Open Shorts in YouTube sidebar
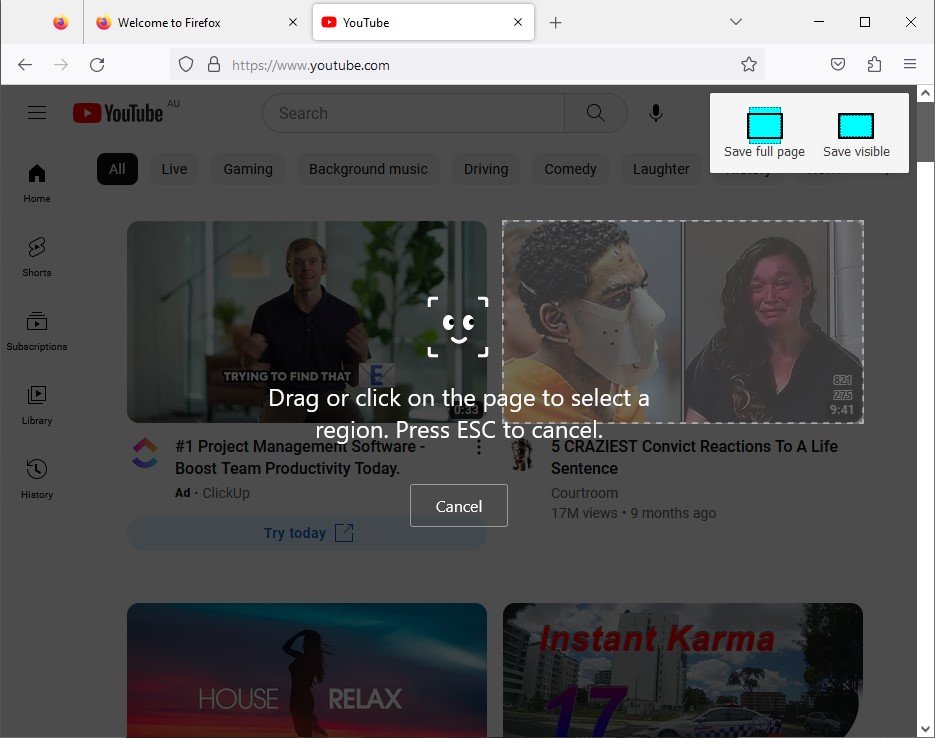 pos(37,258)
